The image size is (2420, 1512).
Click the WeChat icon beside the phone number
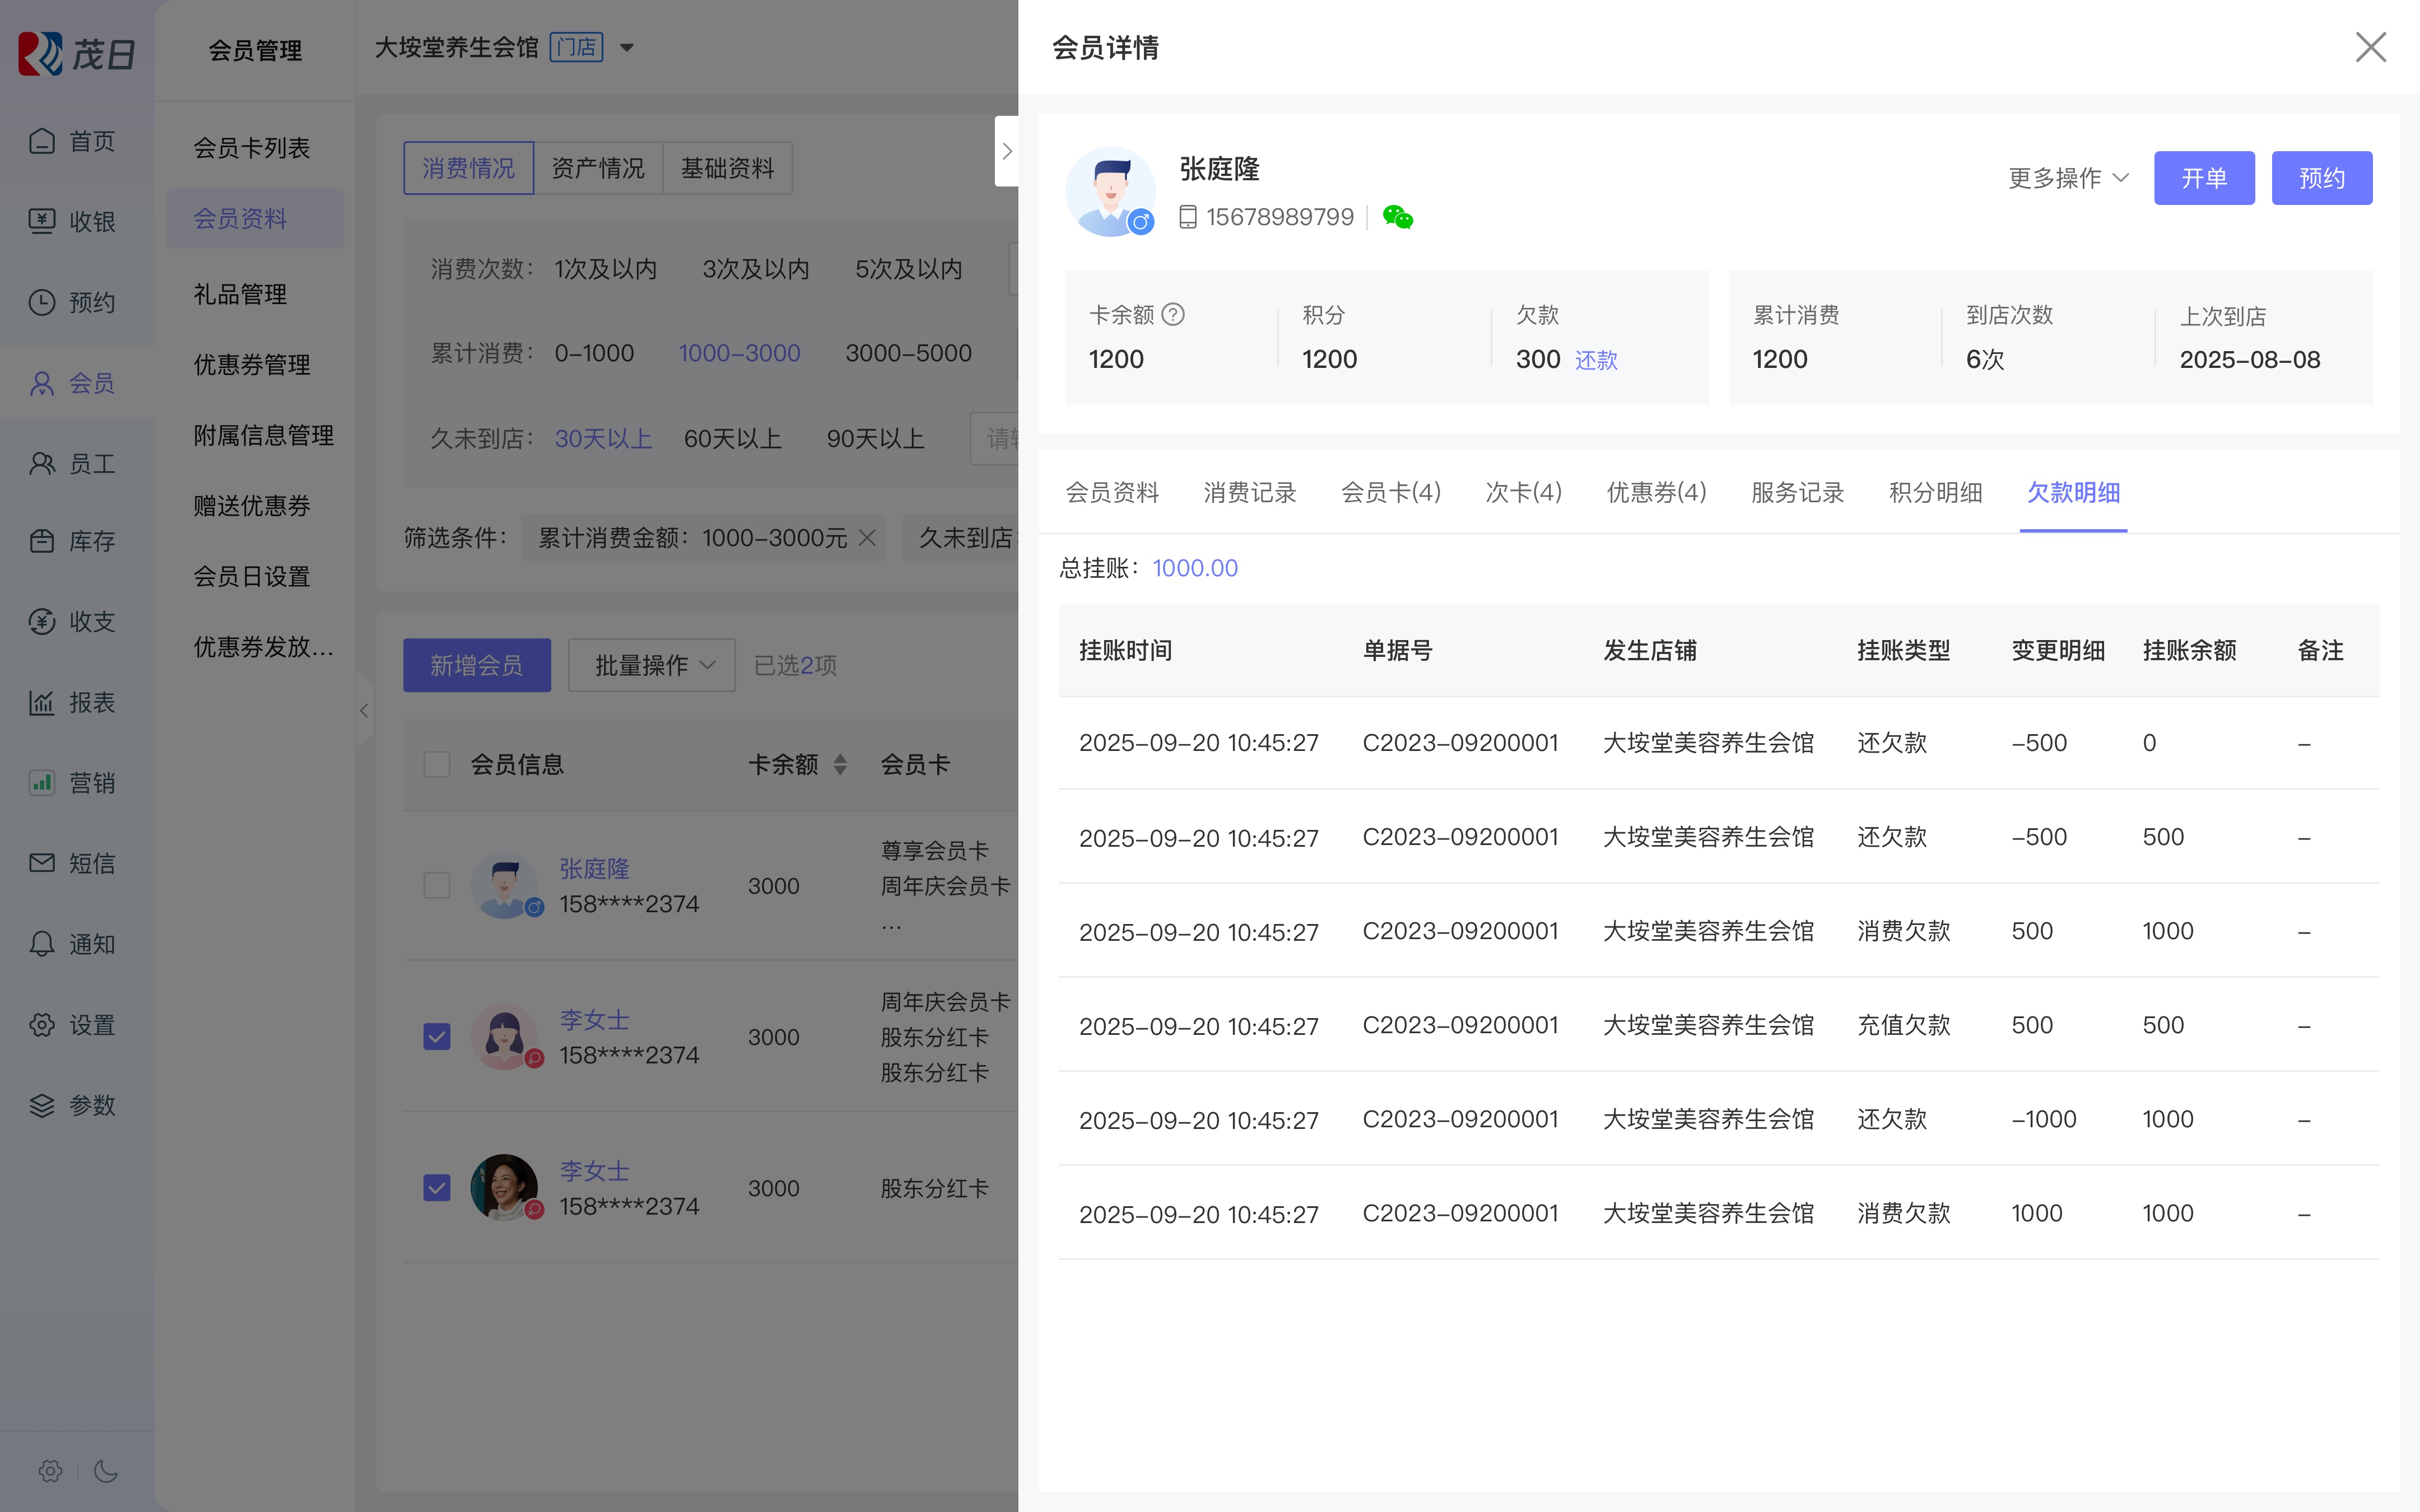pos(1397,217)
